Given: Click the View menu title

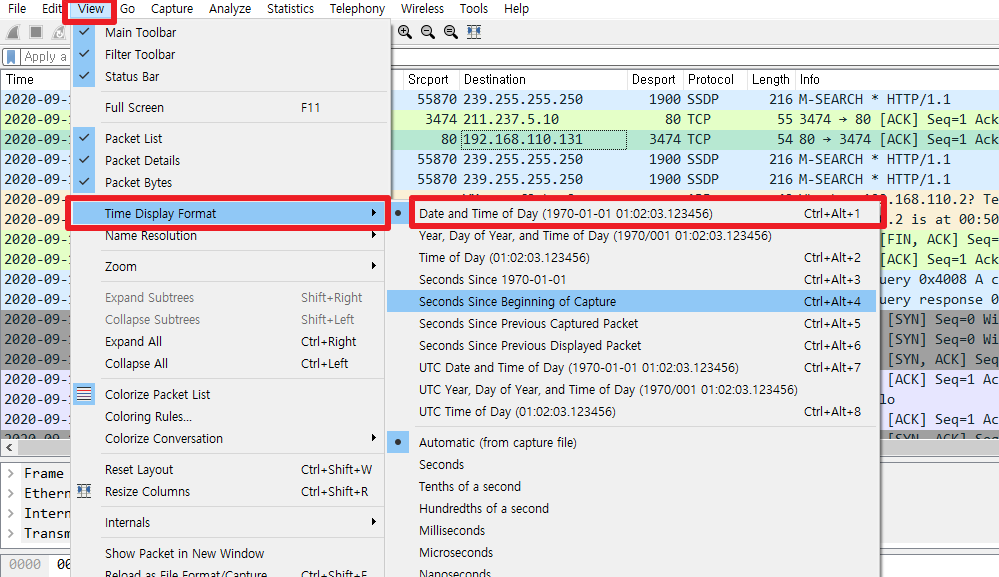Looking at the screenshot, I should pos(90,9).
